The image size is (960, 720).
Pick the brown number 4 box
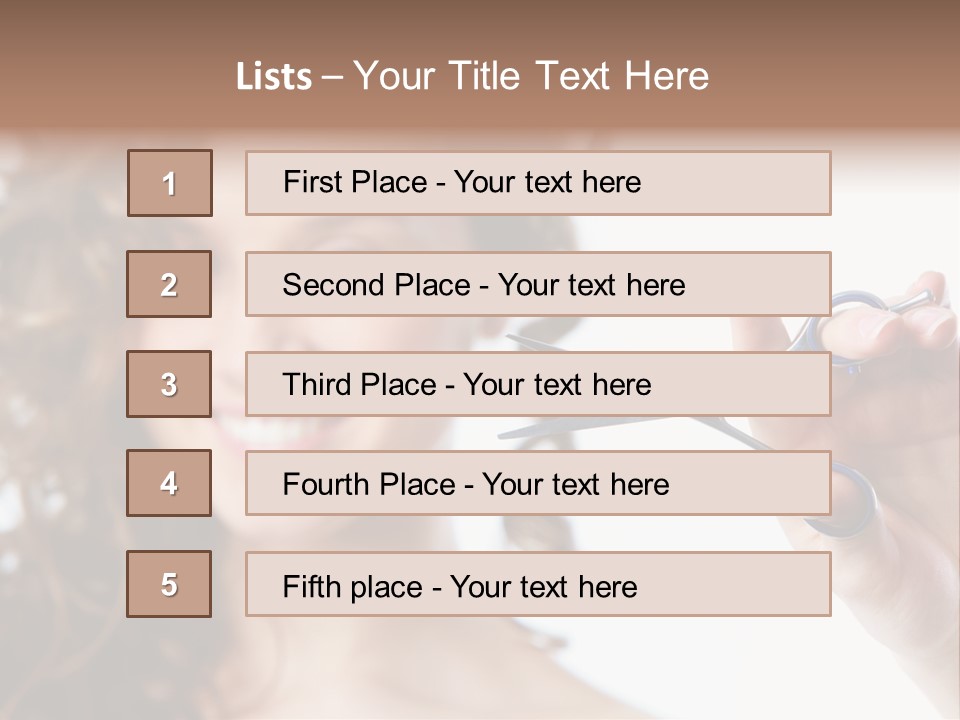(169, 483)
